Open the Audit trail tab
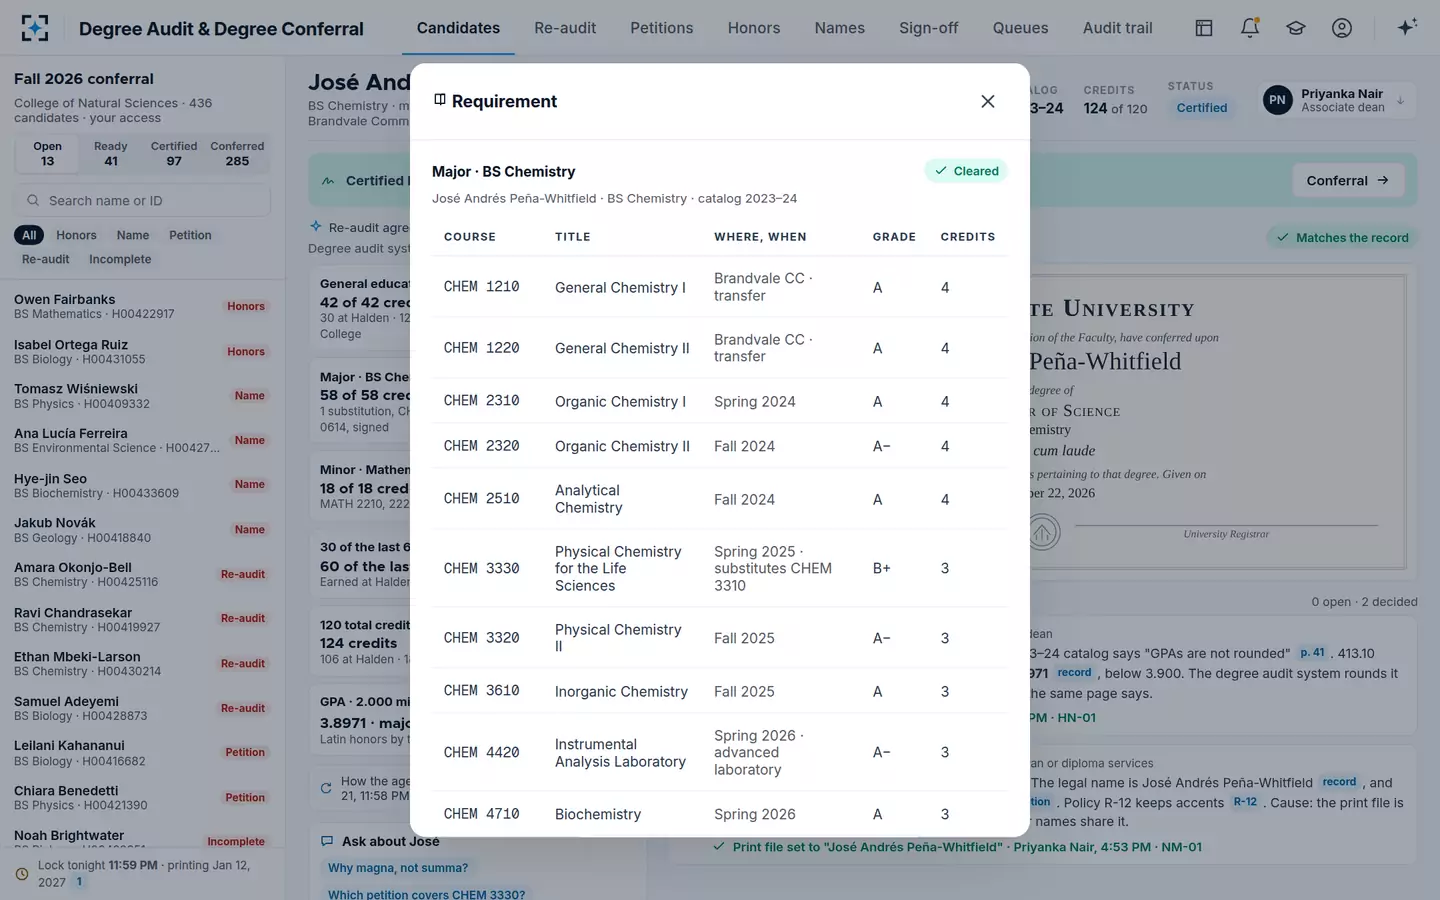Image resolution: width=1440 pixels, height=900 pixels. [x=1118, y=28]
